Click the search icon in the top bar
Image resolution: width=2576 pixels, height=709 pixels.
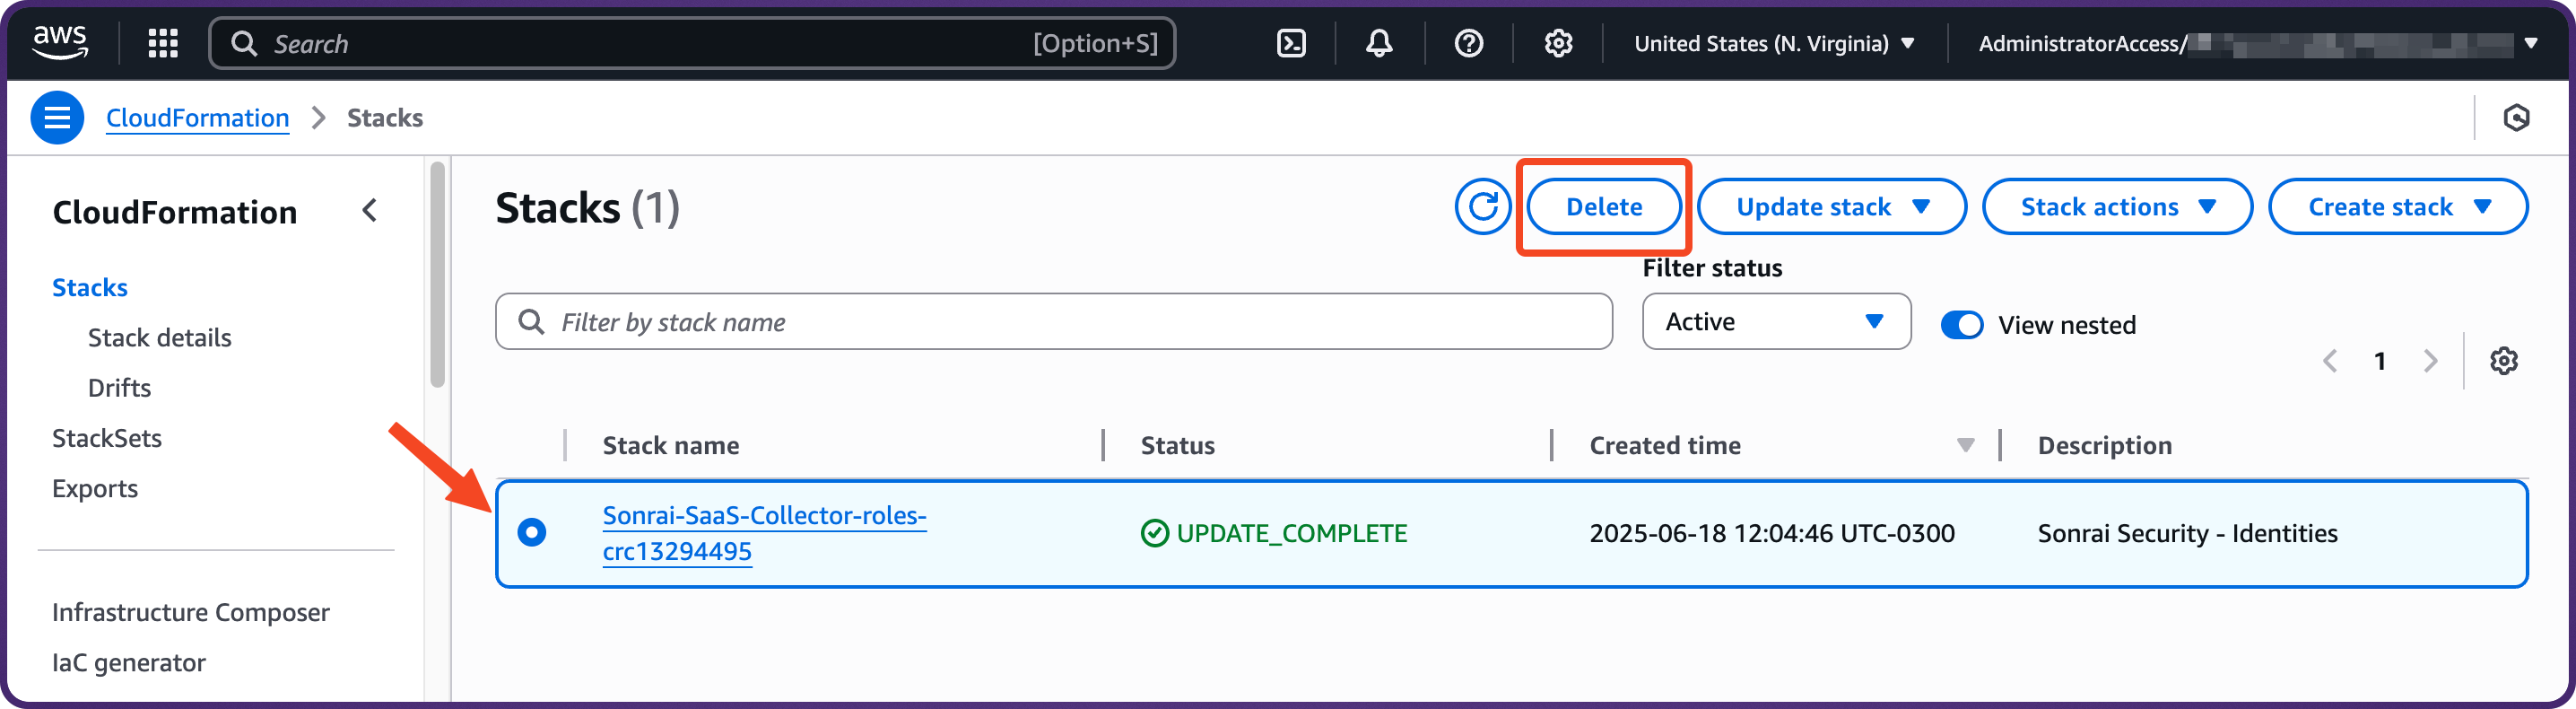243,43
